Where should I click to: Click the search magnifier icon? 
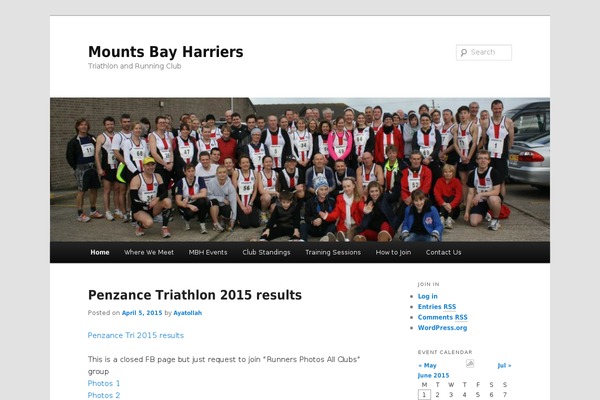coord(463,53)
